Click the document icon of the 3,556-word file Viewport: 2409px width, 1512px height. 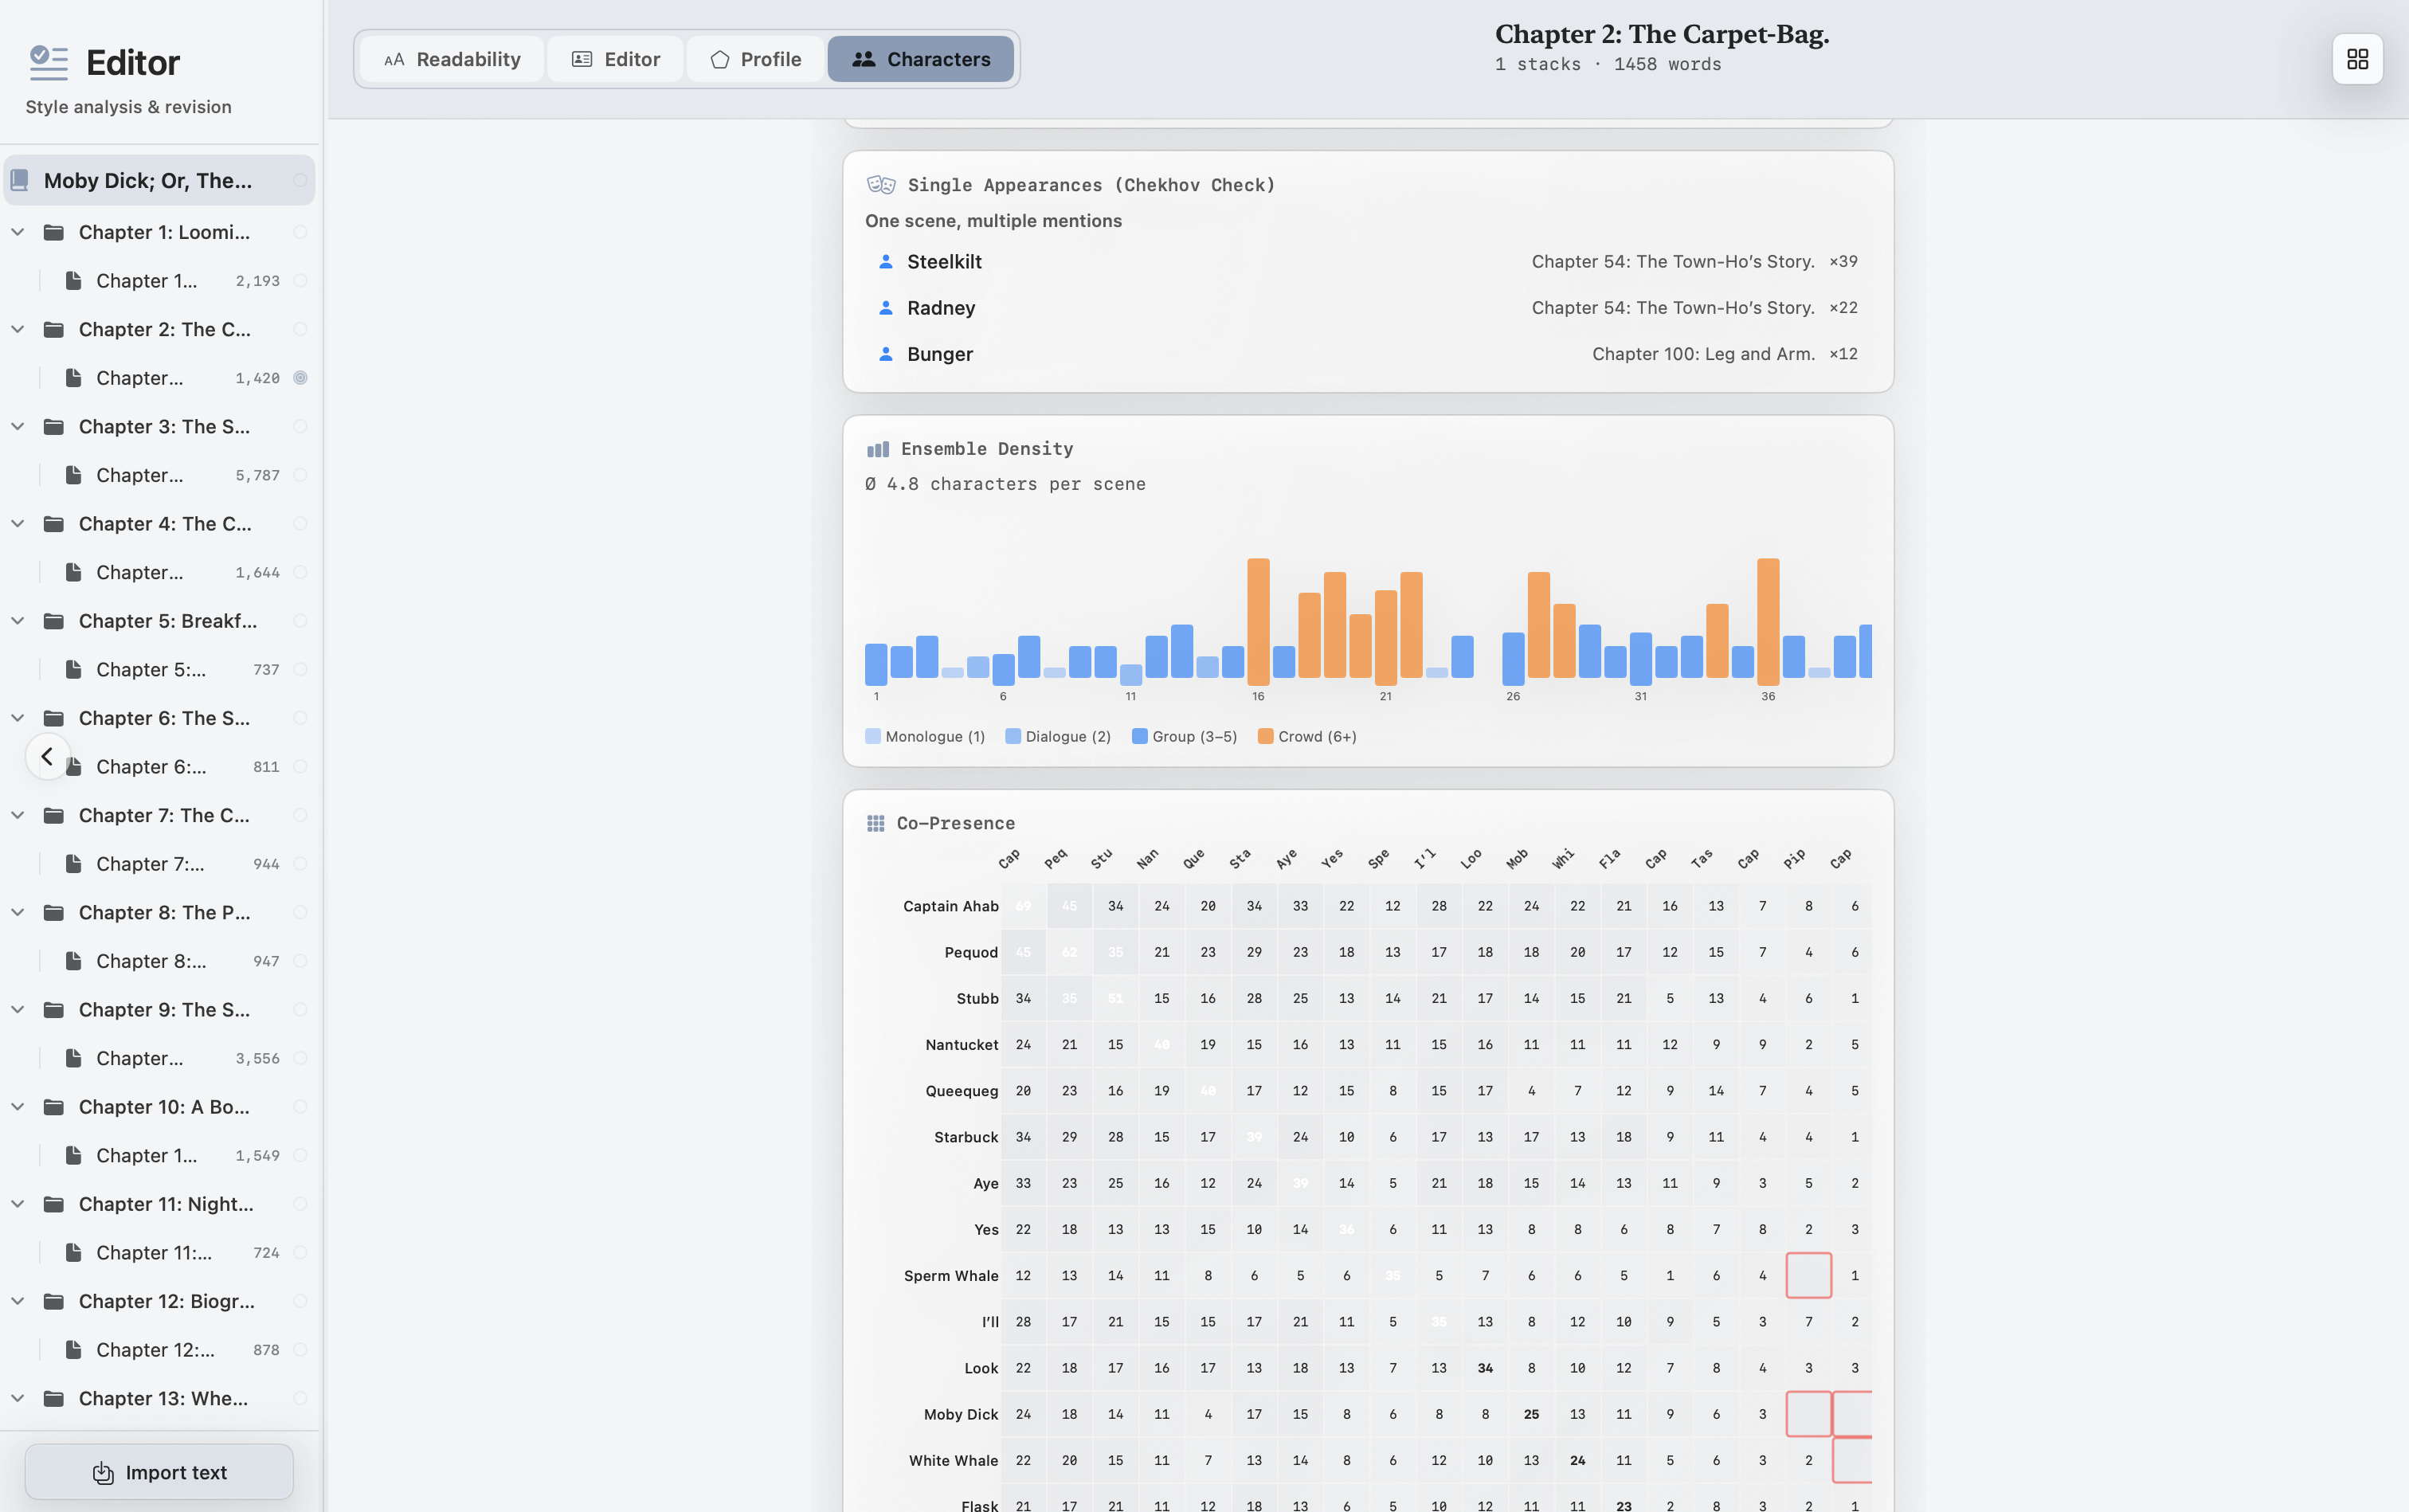73,1058
